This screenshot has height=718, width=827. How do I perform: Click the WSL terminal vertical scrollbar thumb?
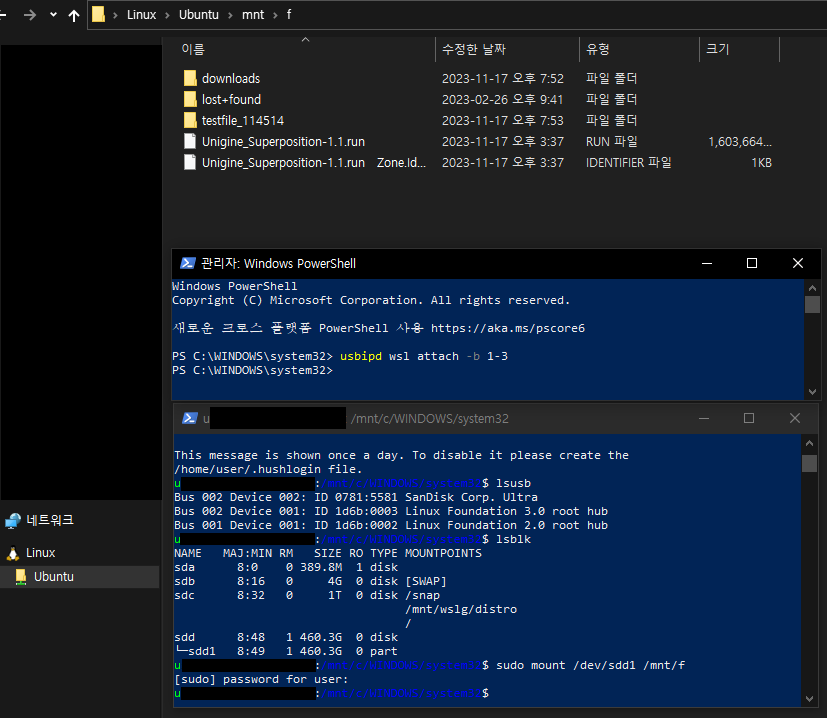point(809,464)
